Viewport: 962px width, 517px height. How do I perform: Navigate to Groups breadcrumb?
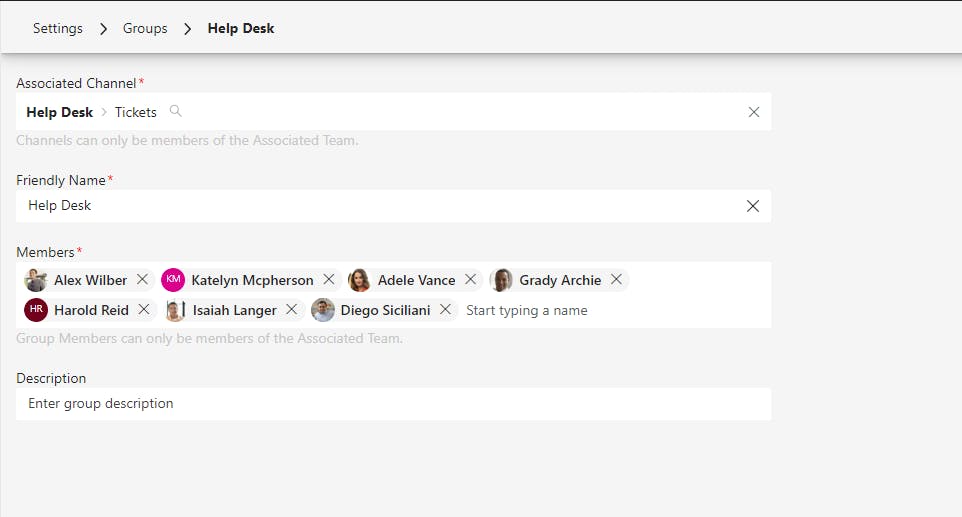[x=145, y=28]
